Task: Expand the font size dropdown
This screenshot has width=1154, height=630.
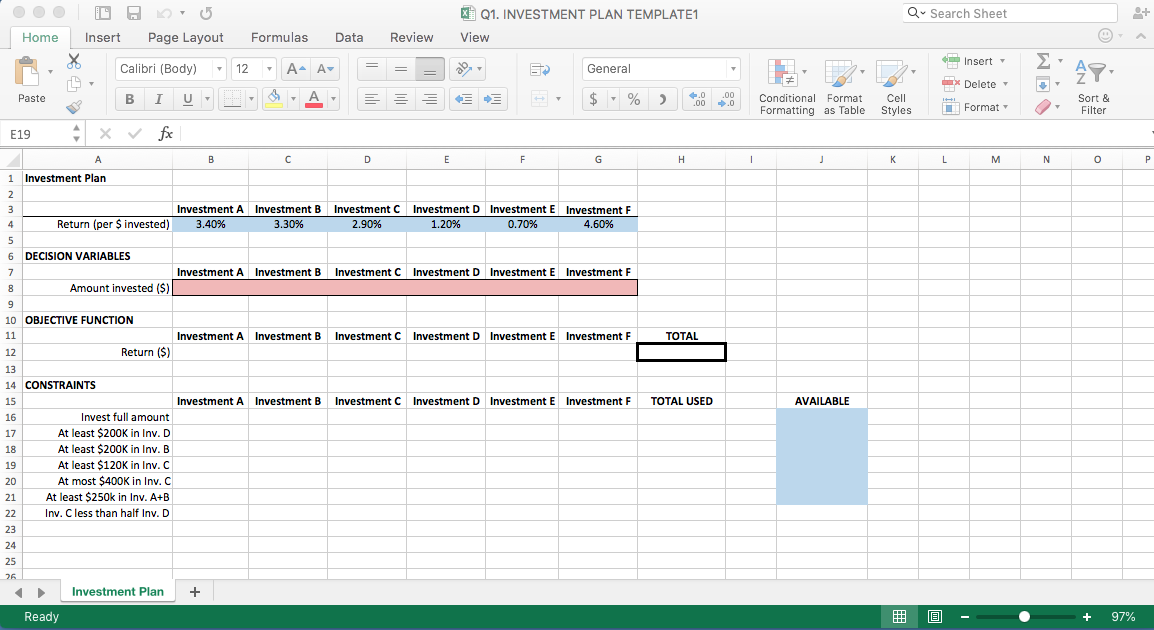Action: tap(268, 68)
